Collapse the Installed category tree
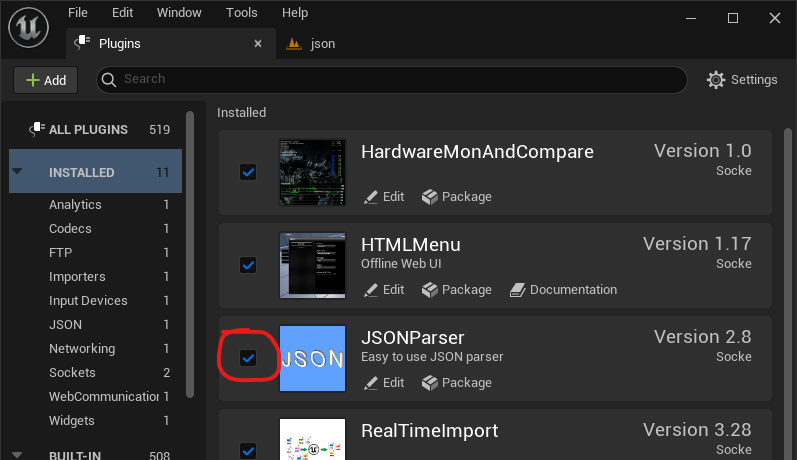797x460 pixels. coord(17,172)
